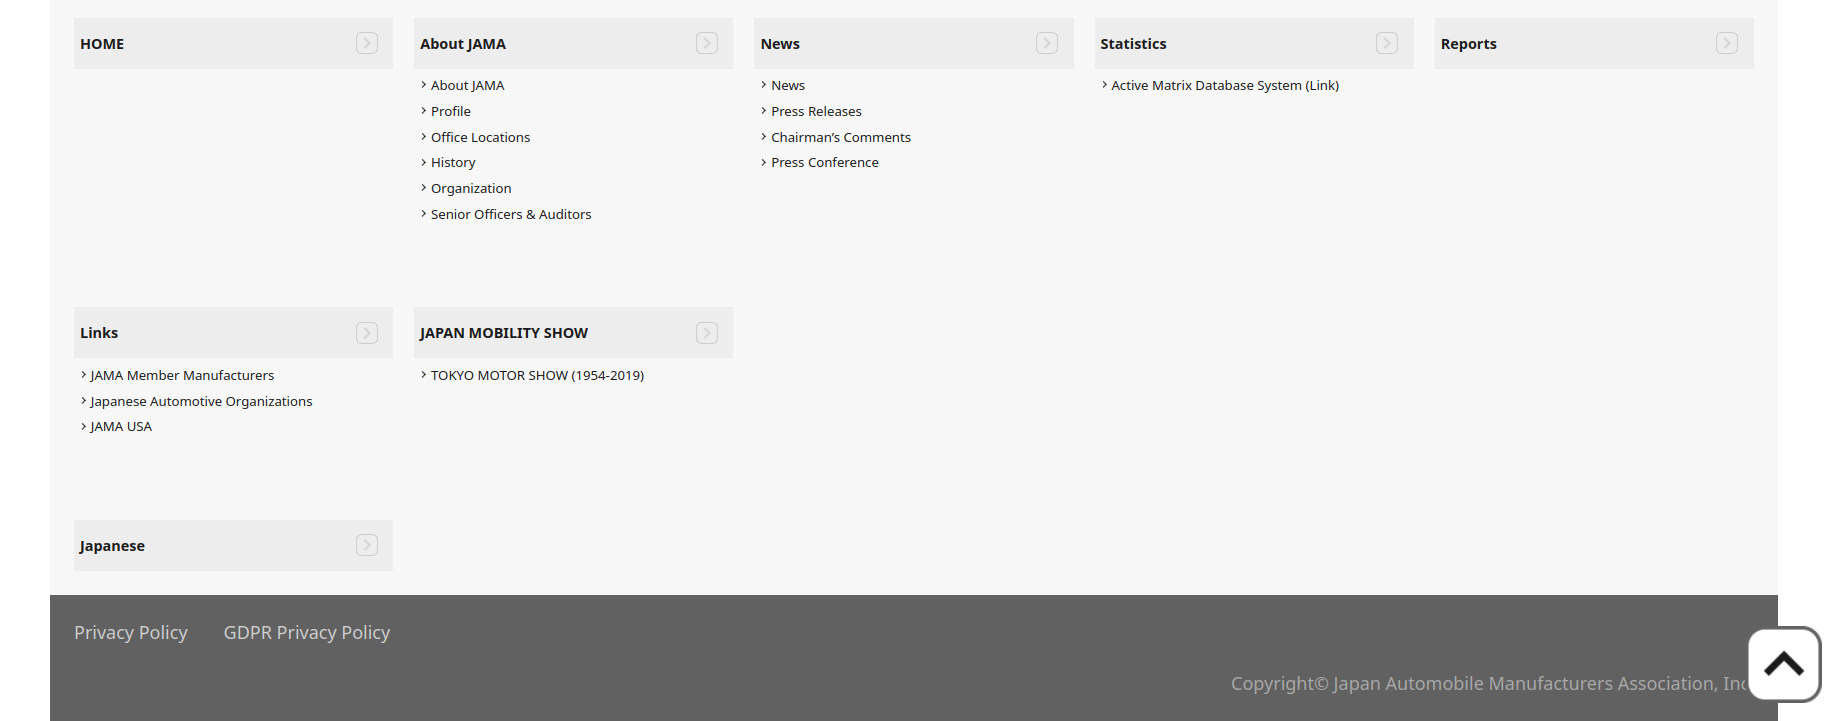Open the Privacy Policy link
Image resolution: width=1827 pixels, height=721 pixels.
[131, 632]
